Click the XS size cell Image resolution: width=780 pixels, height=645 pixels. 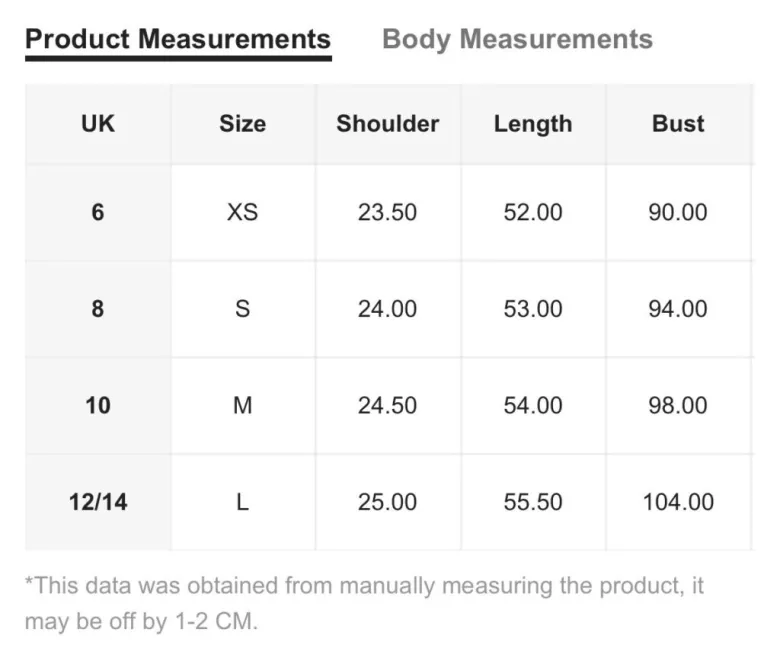coord(242,212)
